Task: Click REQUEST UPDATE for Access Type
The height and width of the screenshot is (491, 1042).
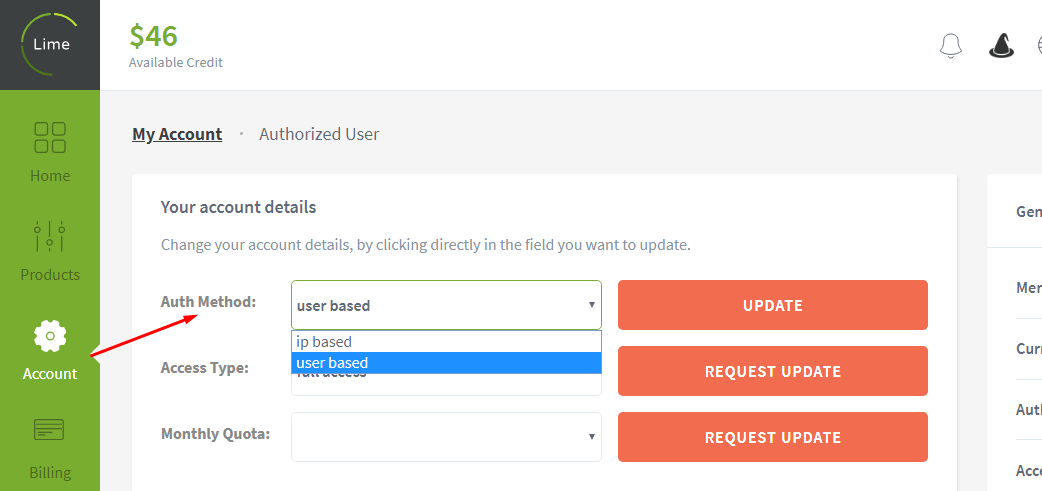Action: (x=772, y=371)
